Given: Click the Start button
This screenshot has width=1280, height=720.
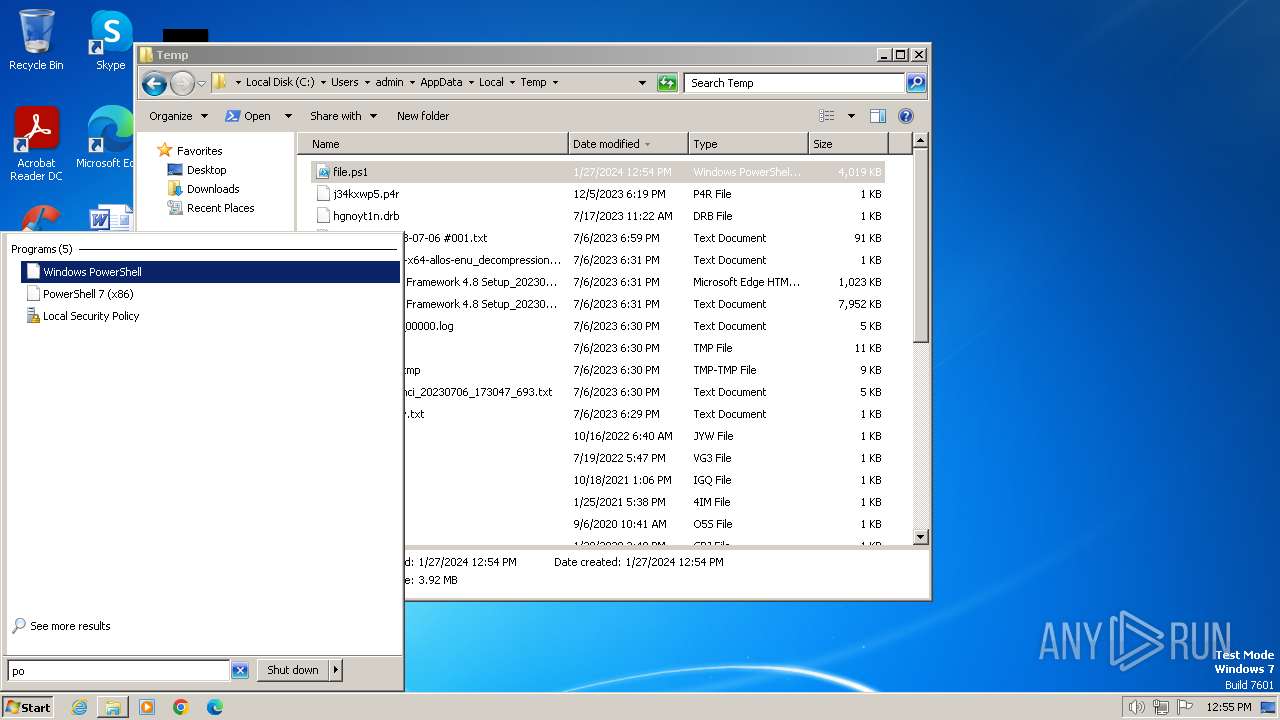Looking at the screenshot, I should pyautogui.click(x=28, y=707).
